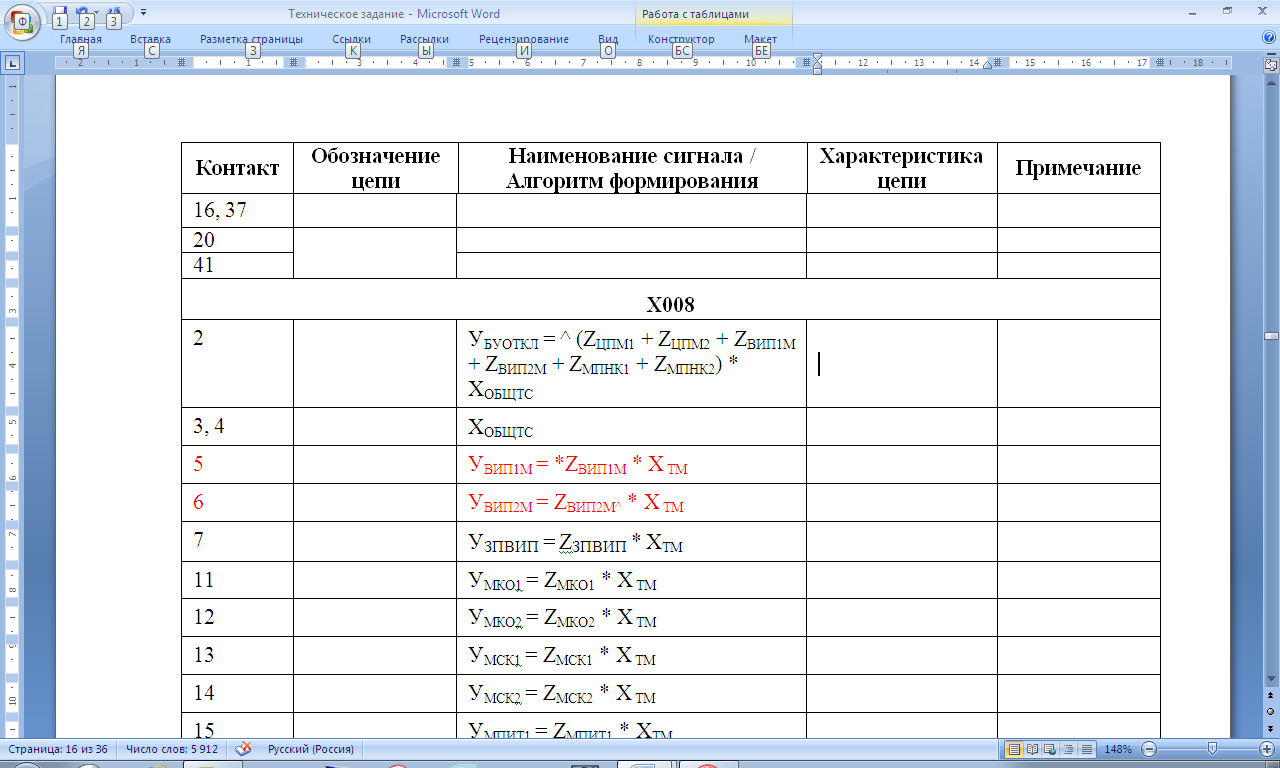Click the red УВИП1М formula cell
Screen dimensions: 1280x768
tap(632, 465)
